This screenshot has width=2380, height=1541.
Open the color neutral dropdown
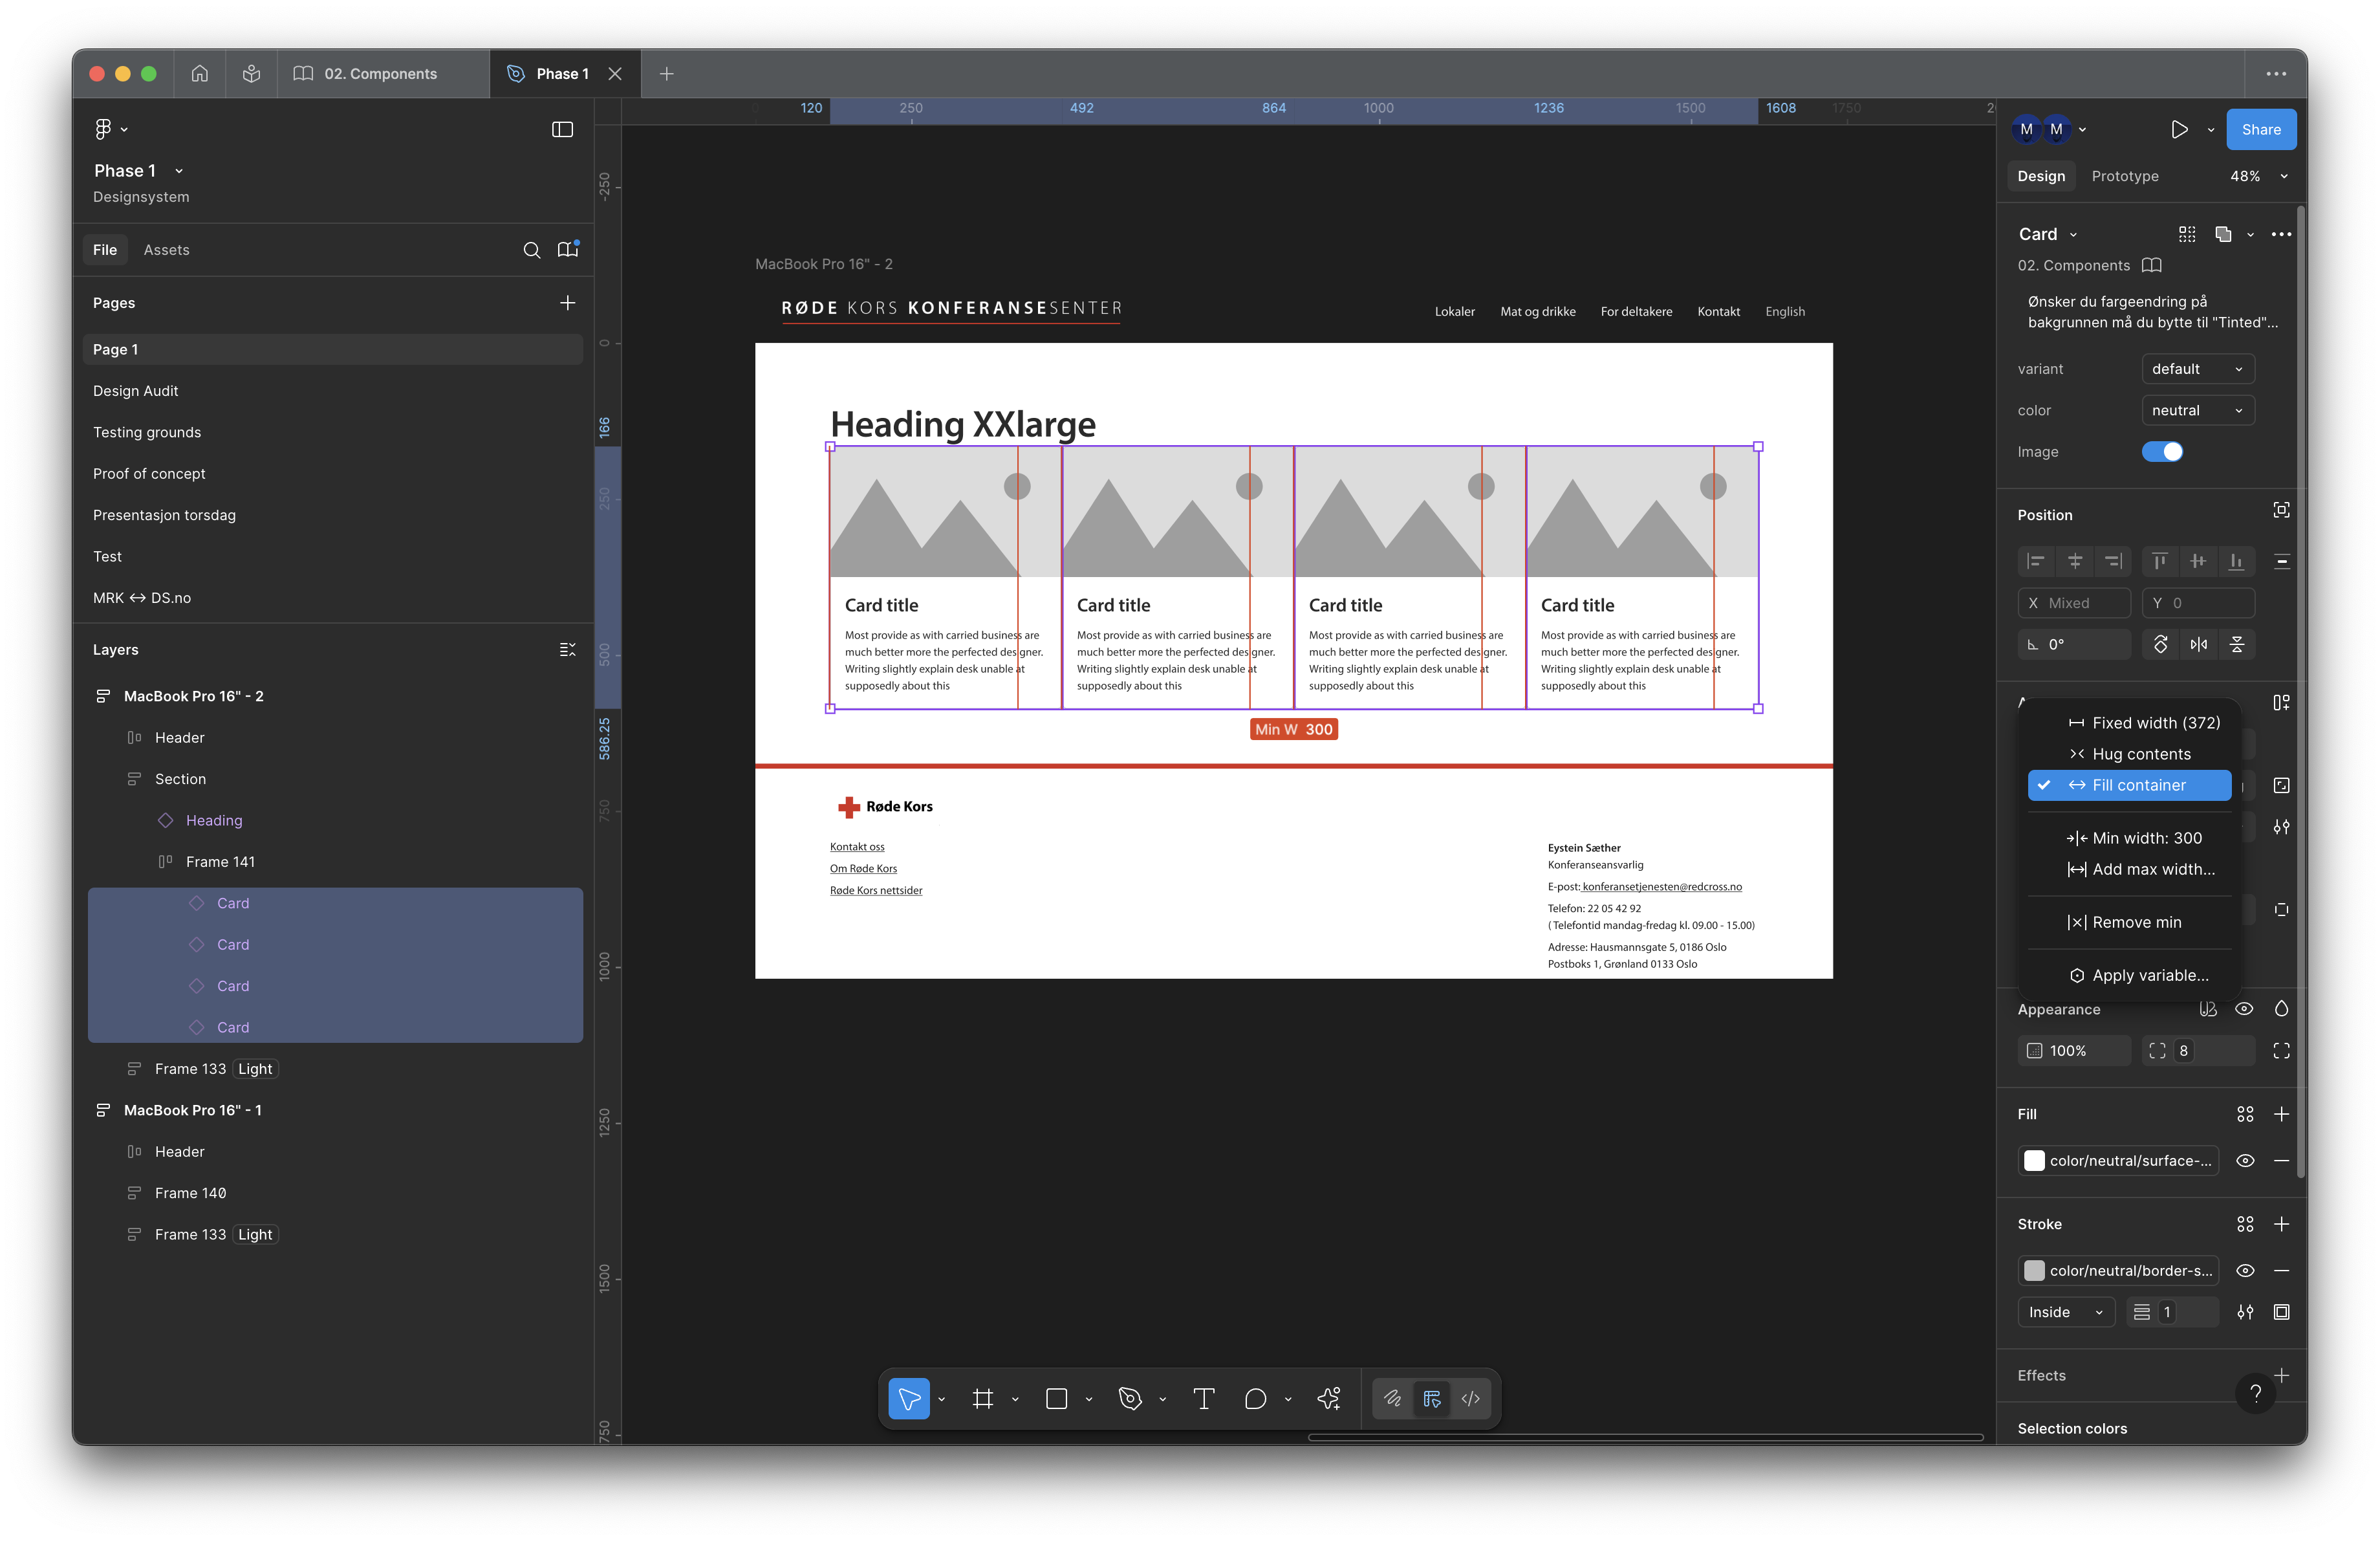pyautogui.click(x=2197, y=410)
